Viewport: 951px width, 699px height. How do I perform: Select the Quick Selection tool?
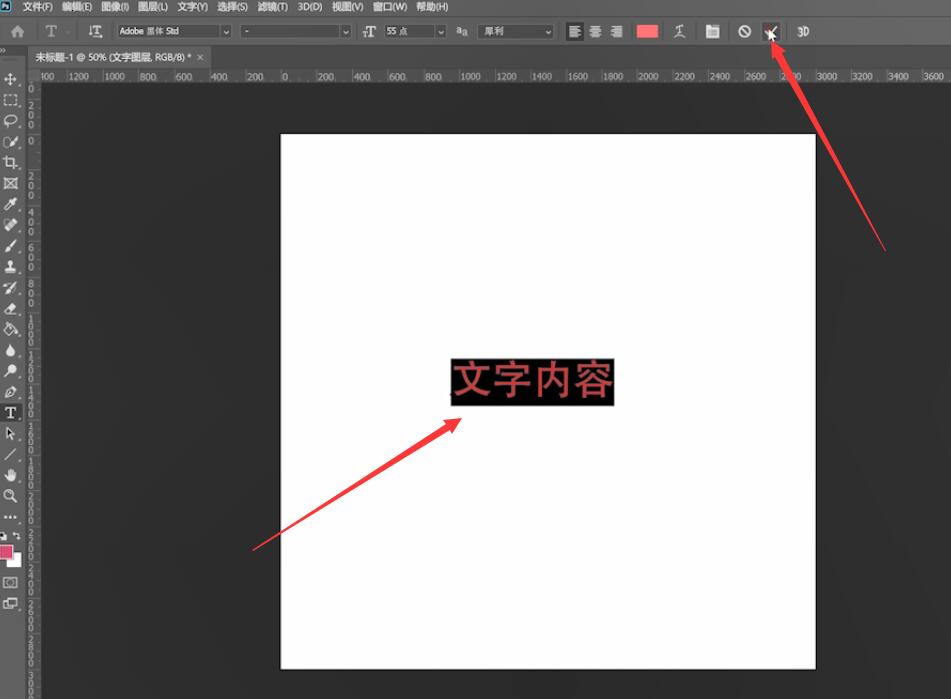(x=10, y=142)
